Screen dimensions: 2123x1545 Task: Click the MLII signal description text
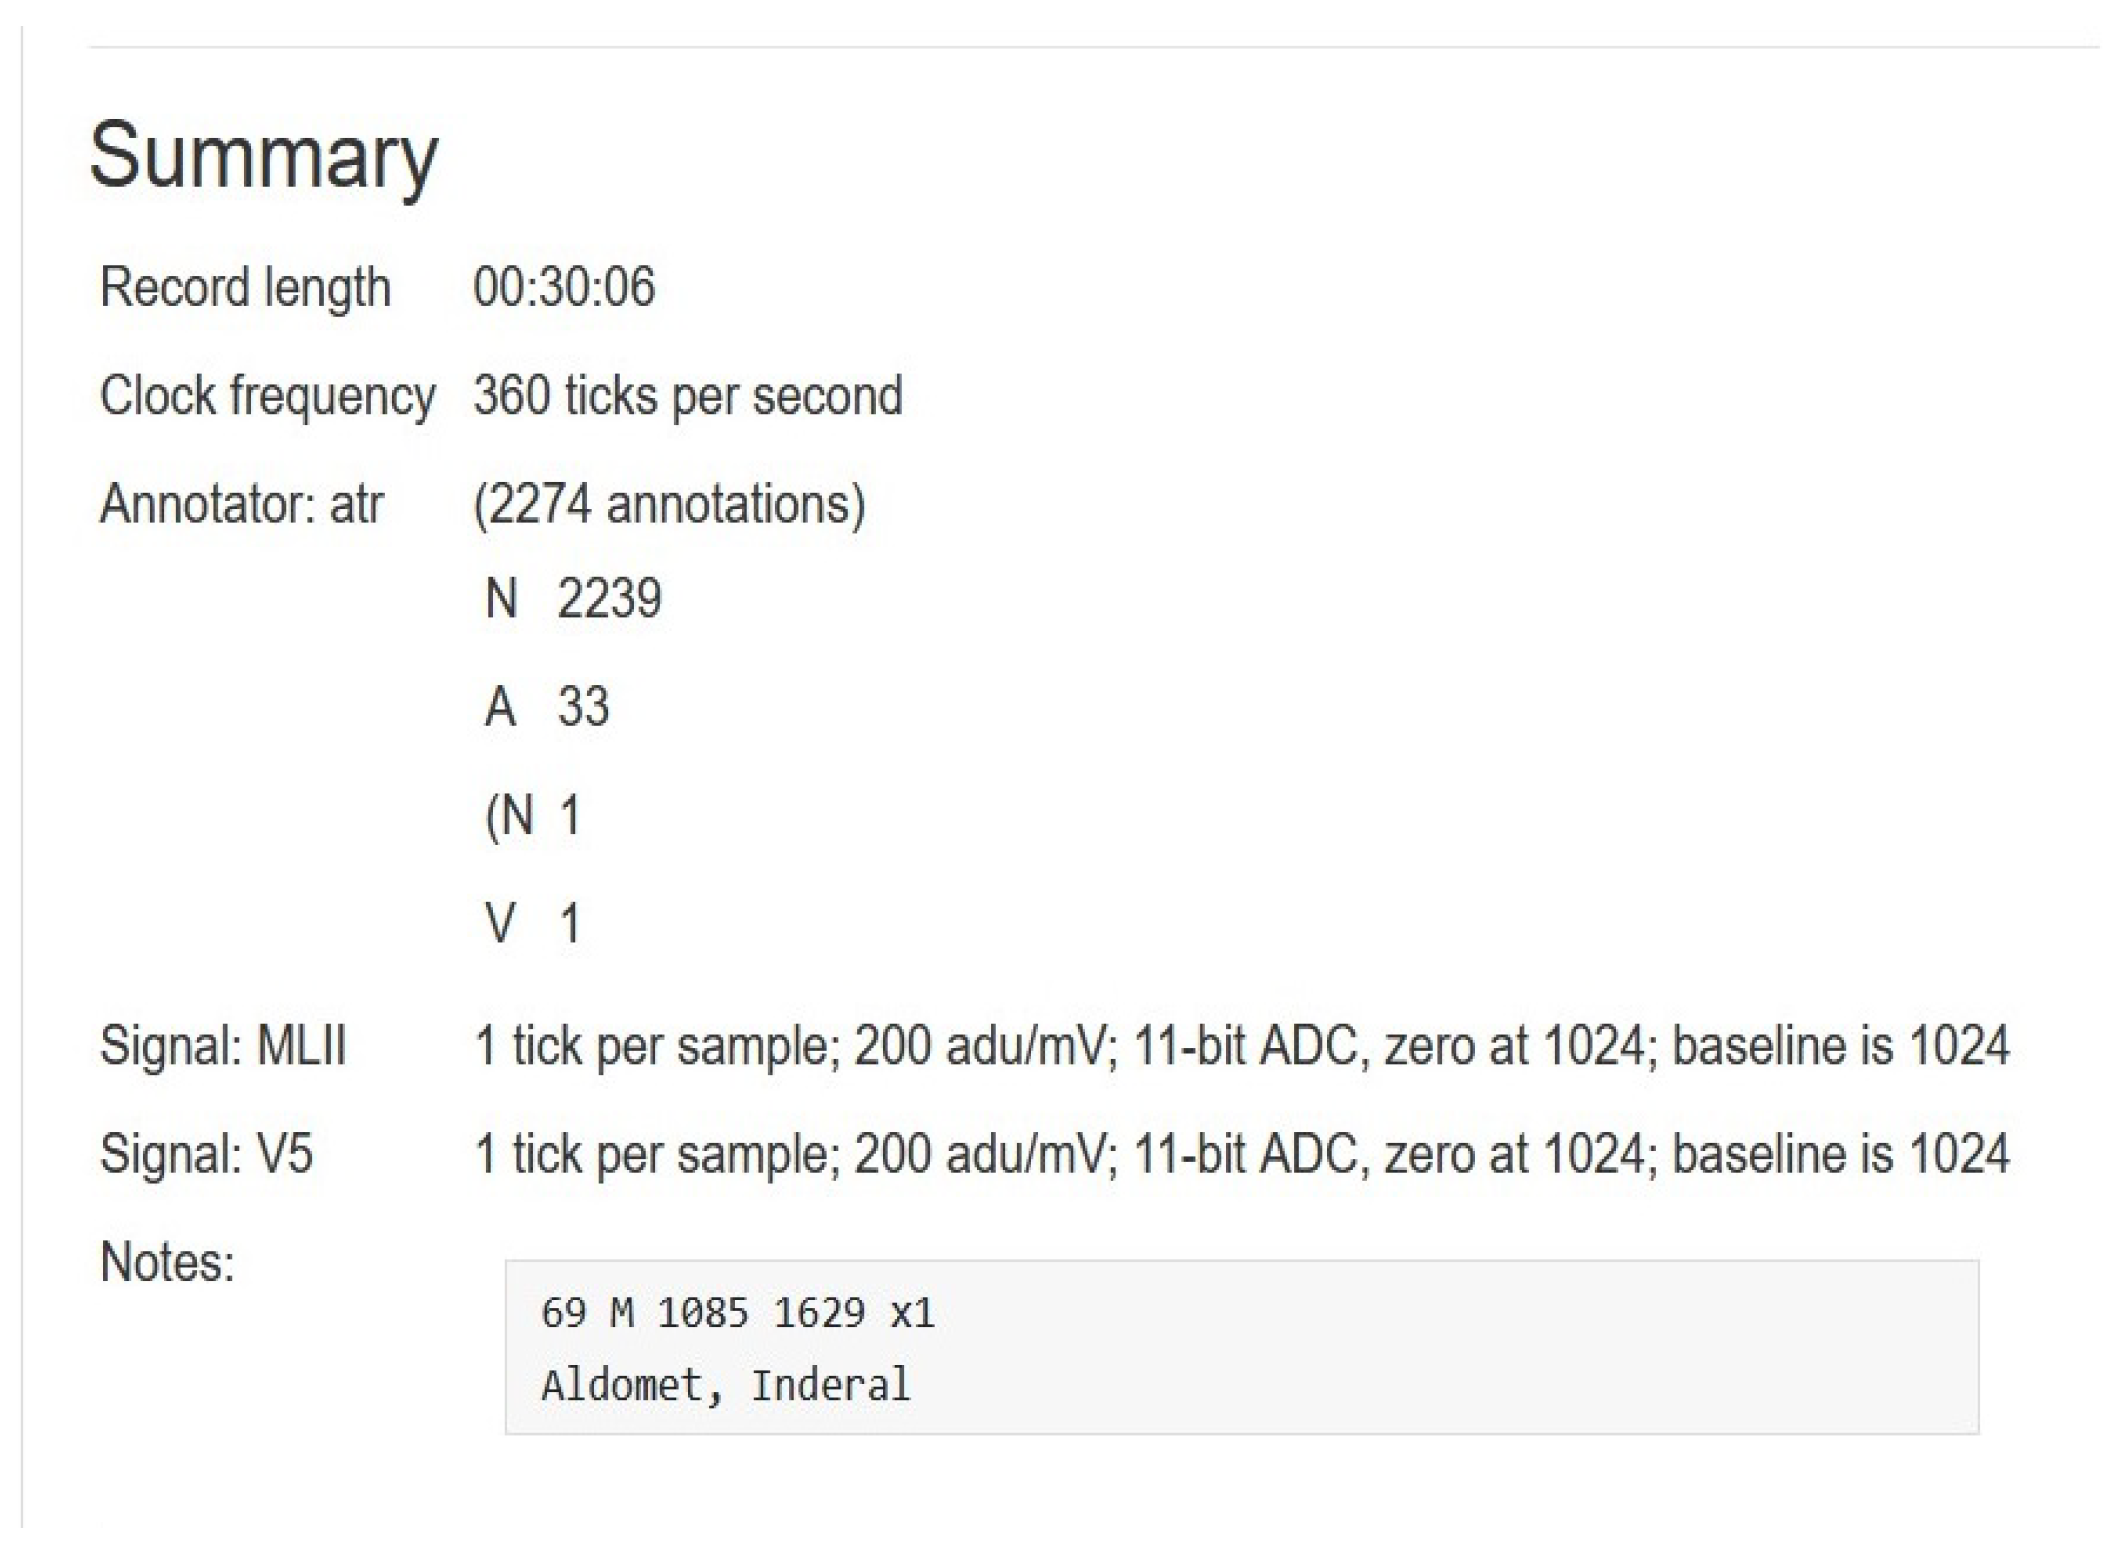[1240, 1046]
